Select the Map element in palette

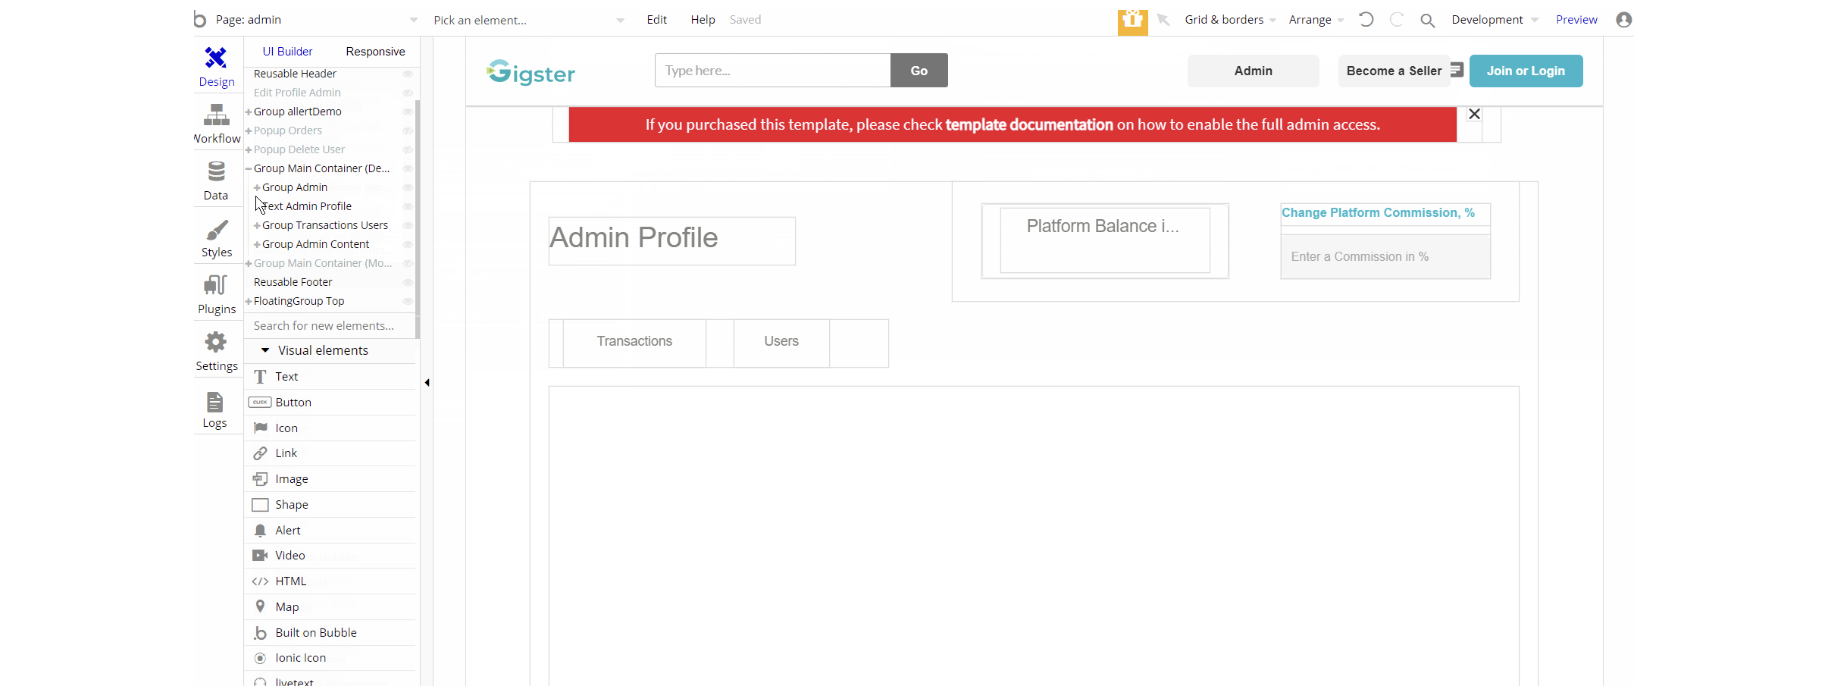(x=330, y=607)
